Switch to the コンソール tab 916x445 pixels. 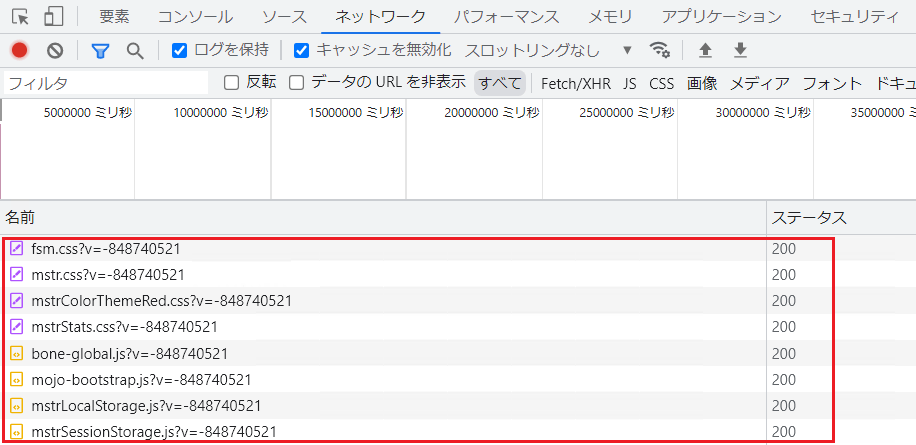[195, 16]
